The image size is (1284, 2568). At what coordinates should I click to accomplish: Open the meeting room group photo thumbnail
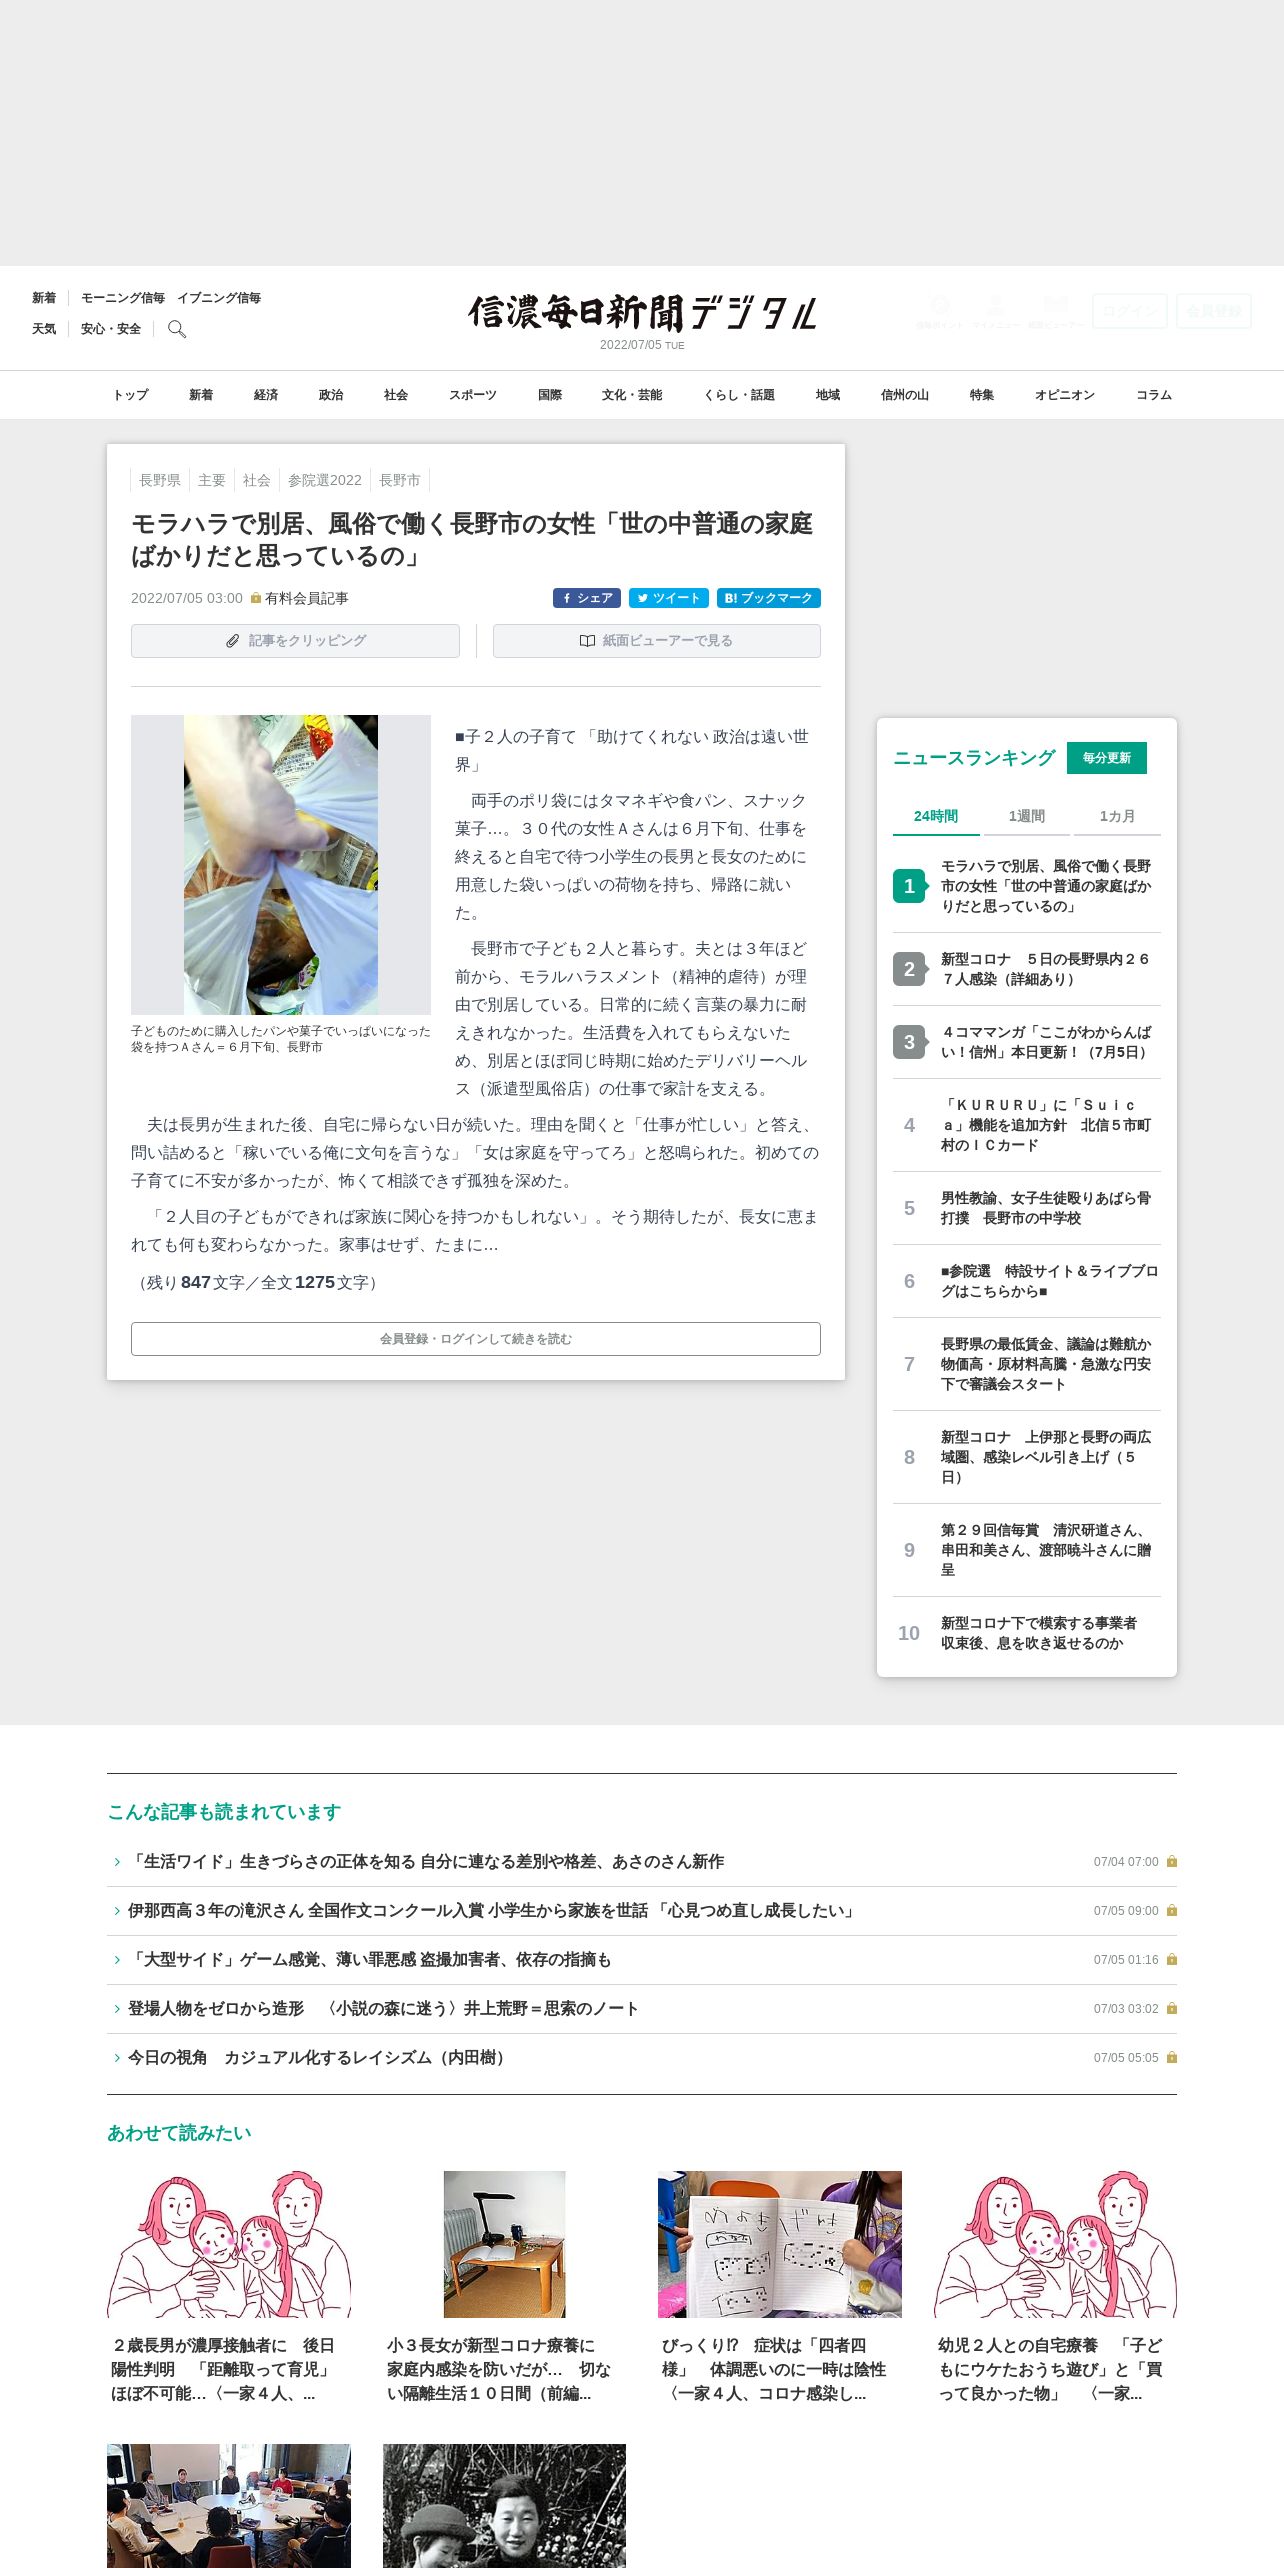229,2506
